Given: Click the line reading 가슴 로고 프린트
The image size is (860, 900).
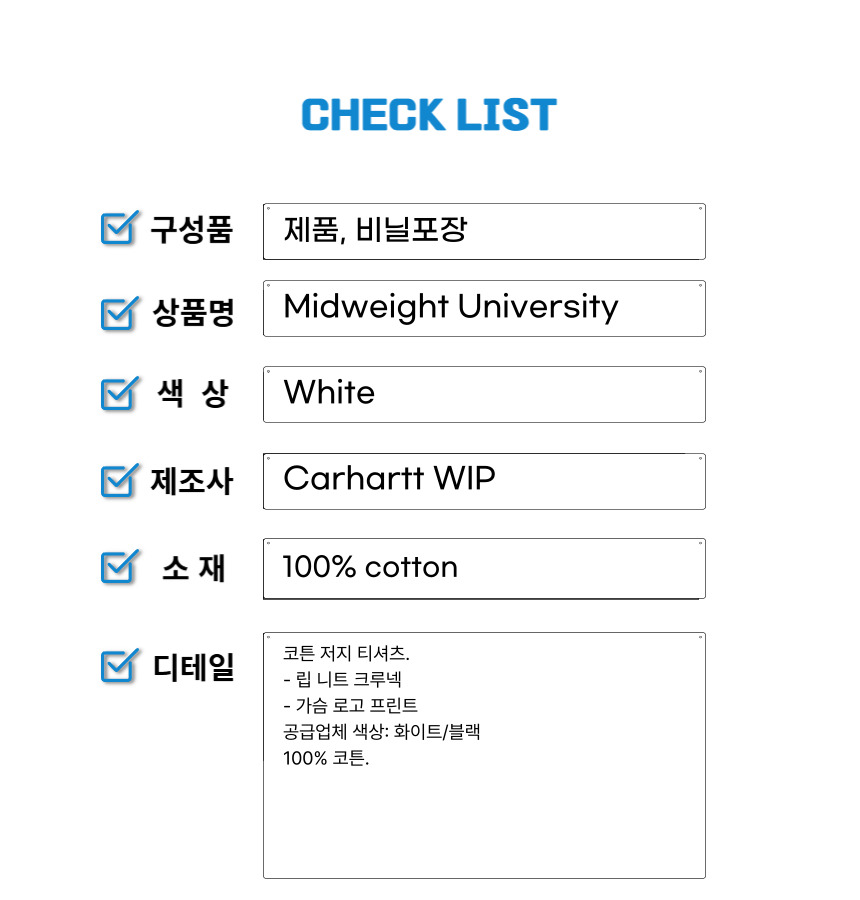Looking at the screenshot, I should (350, 706).
